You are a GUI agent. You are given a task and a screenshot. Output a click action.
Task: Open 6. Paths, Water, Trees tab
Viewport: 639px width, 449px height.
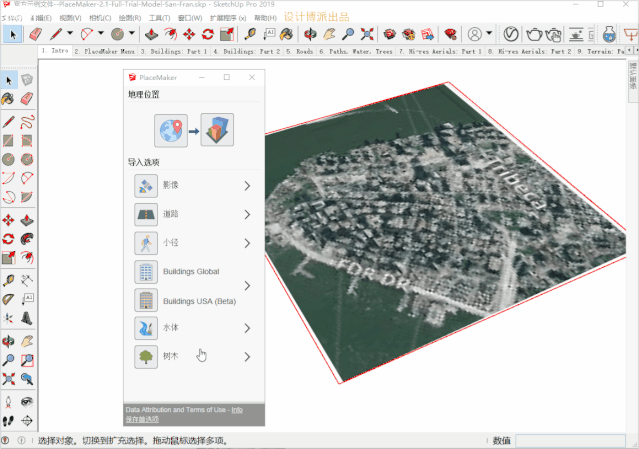(x=356, y=51)
